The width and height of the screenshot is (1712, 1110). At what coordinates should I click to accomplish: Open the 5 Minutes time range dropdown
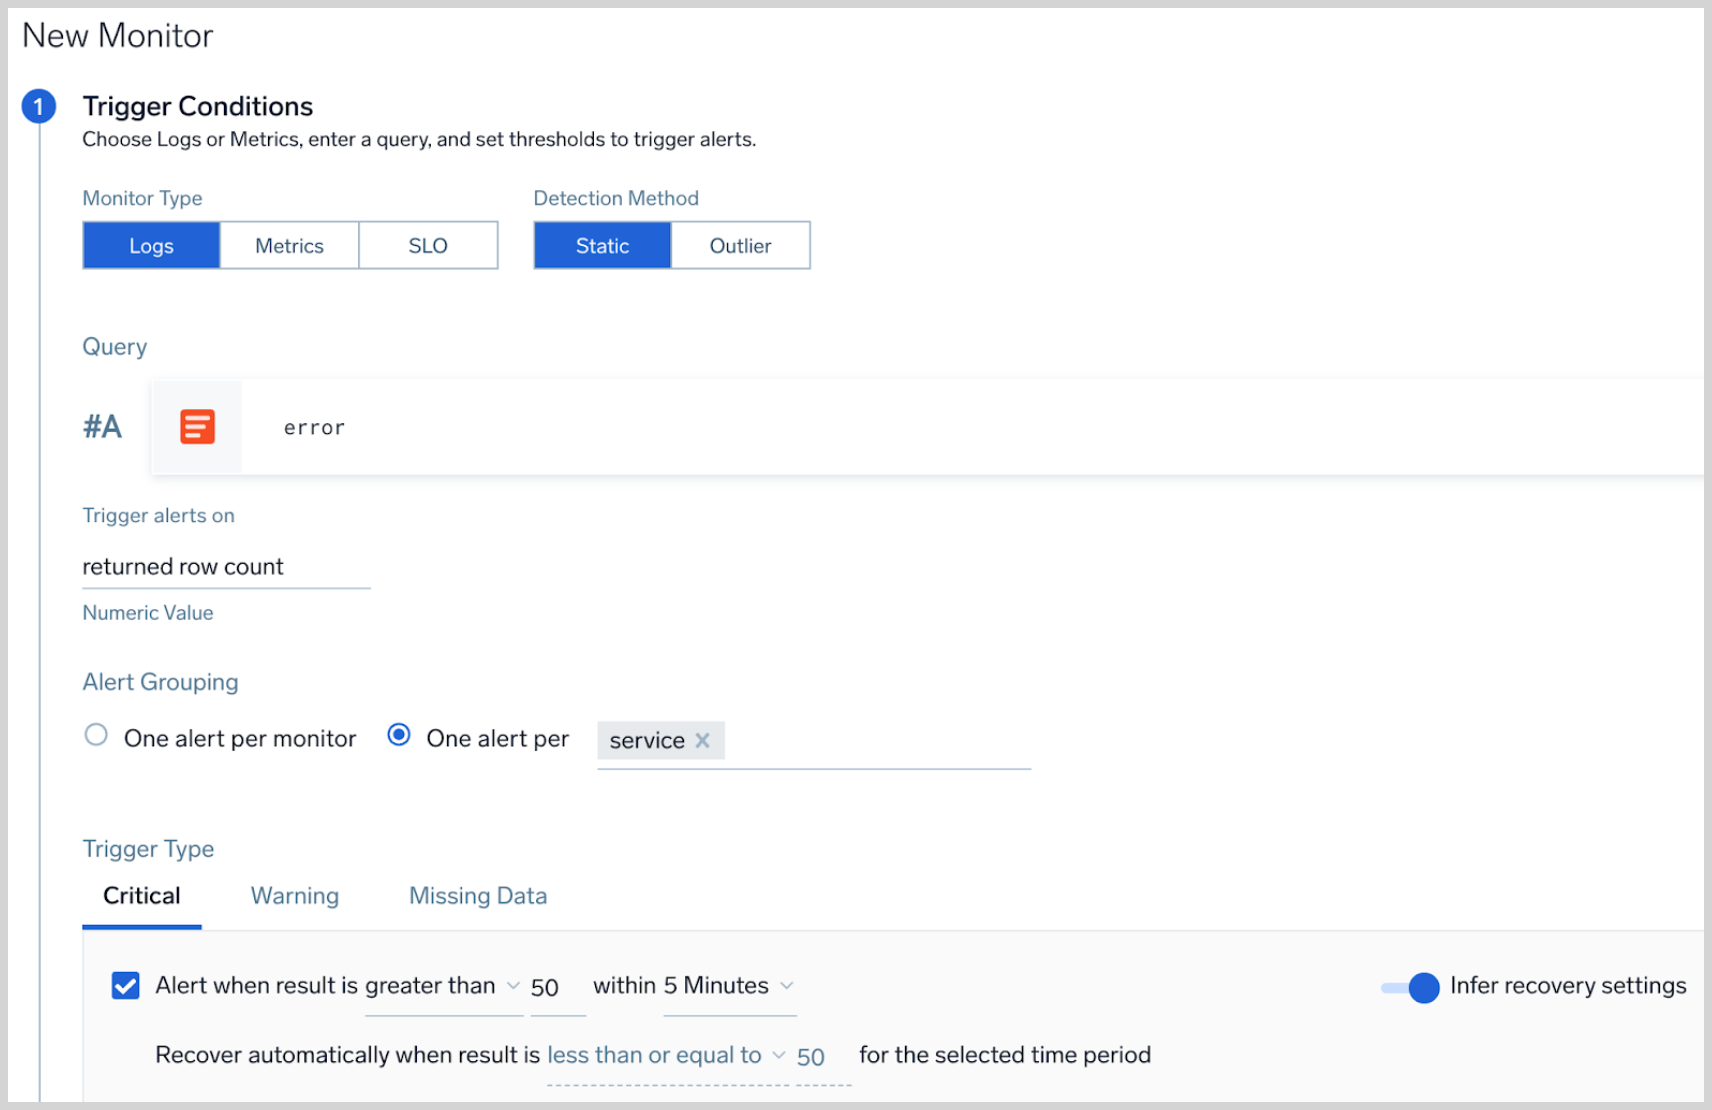pos(729,986)
